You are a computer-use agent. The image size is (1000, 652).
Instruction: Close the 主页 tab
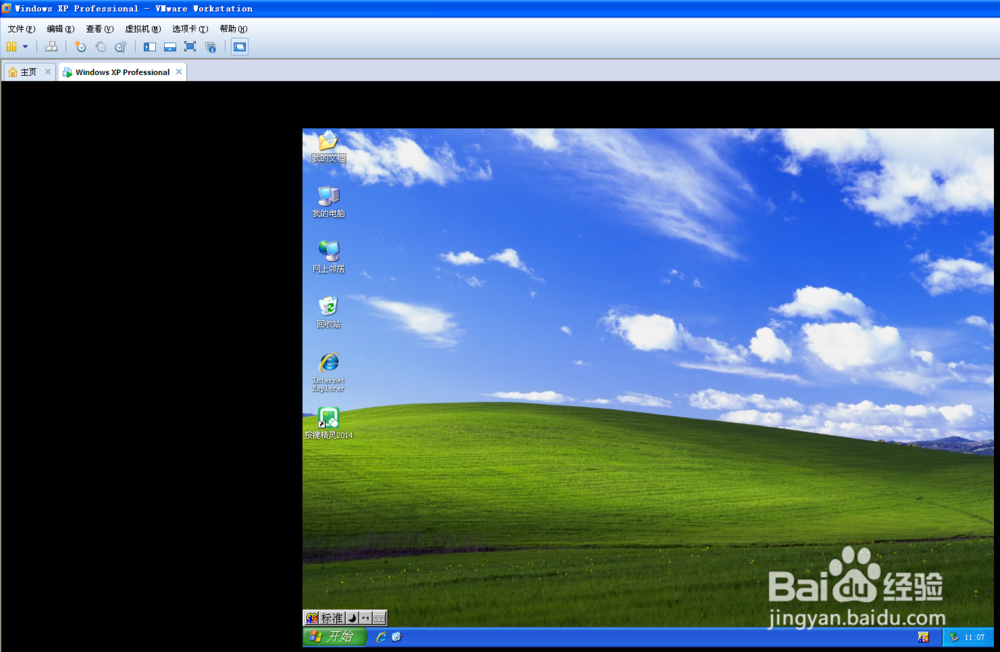[x=48, y=71]
